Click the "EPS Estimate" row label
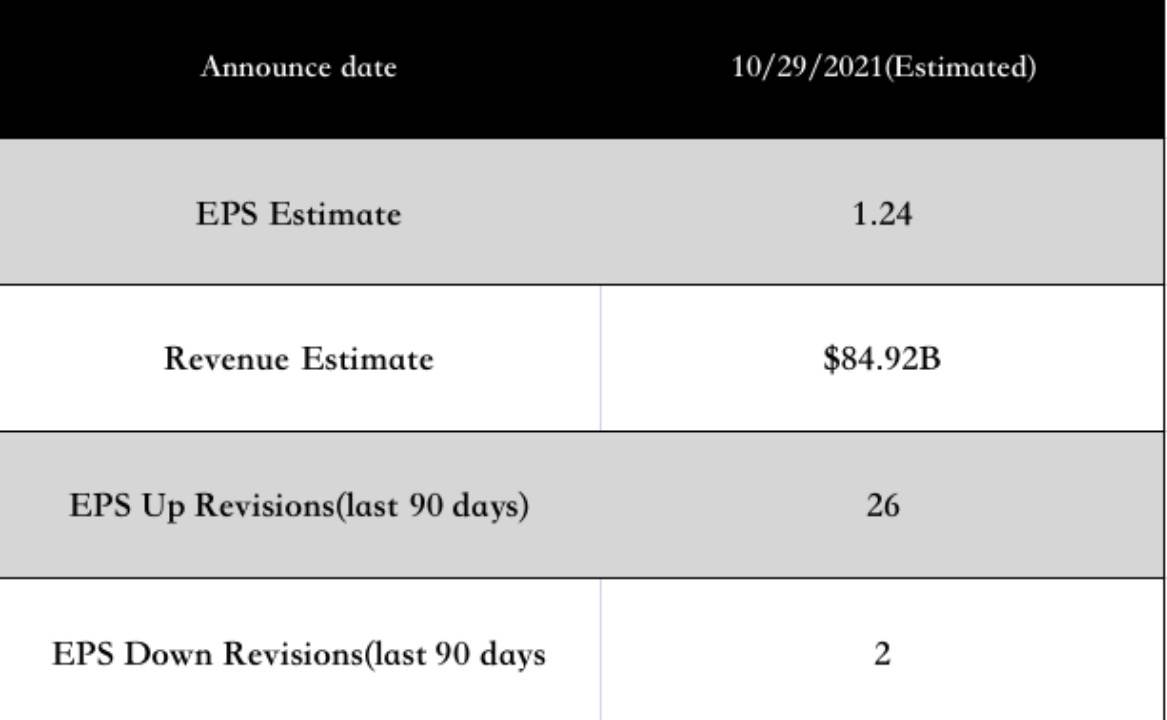Image resolution: width=1167 pixels, height=720 pixels. [299, 214]
